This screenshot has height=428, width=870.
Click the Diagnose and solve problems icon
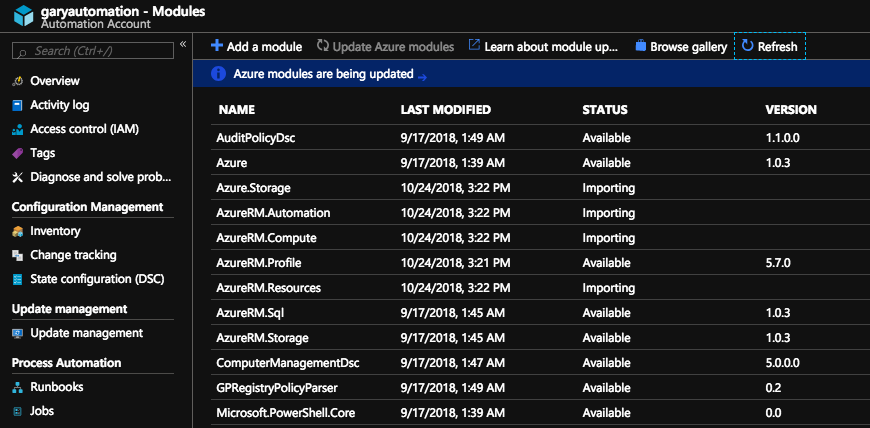pos(18,177)
